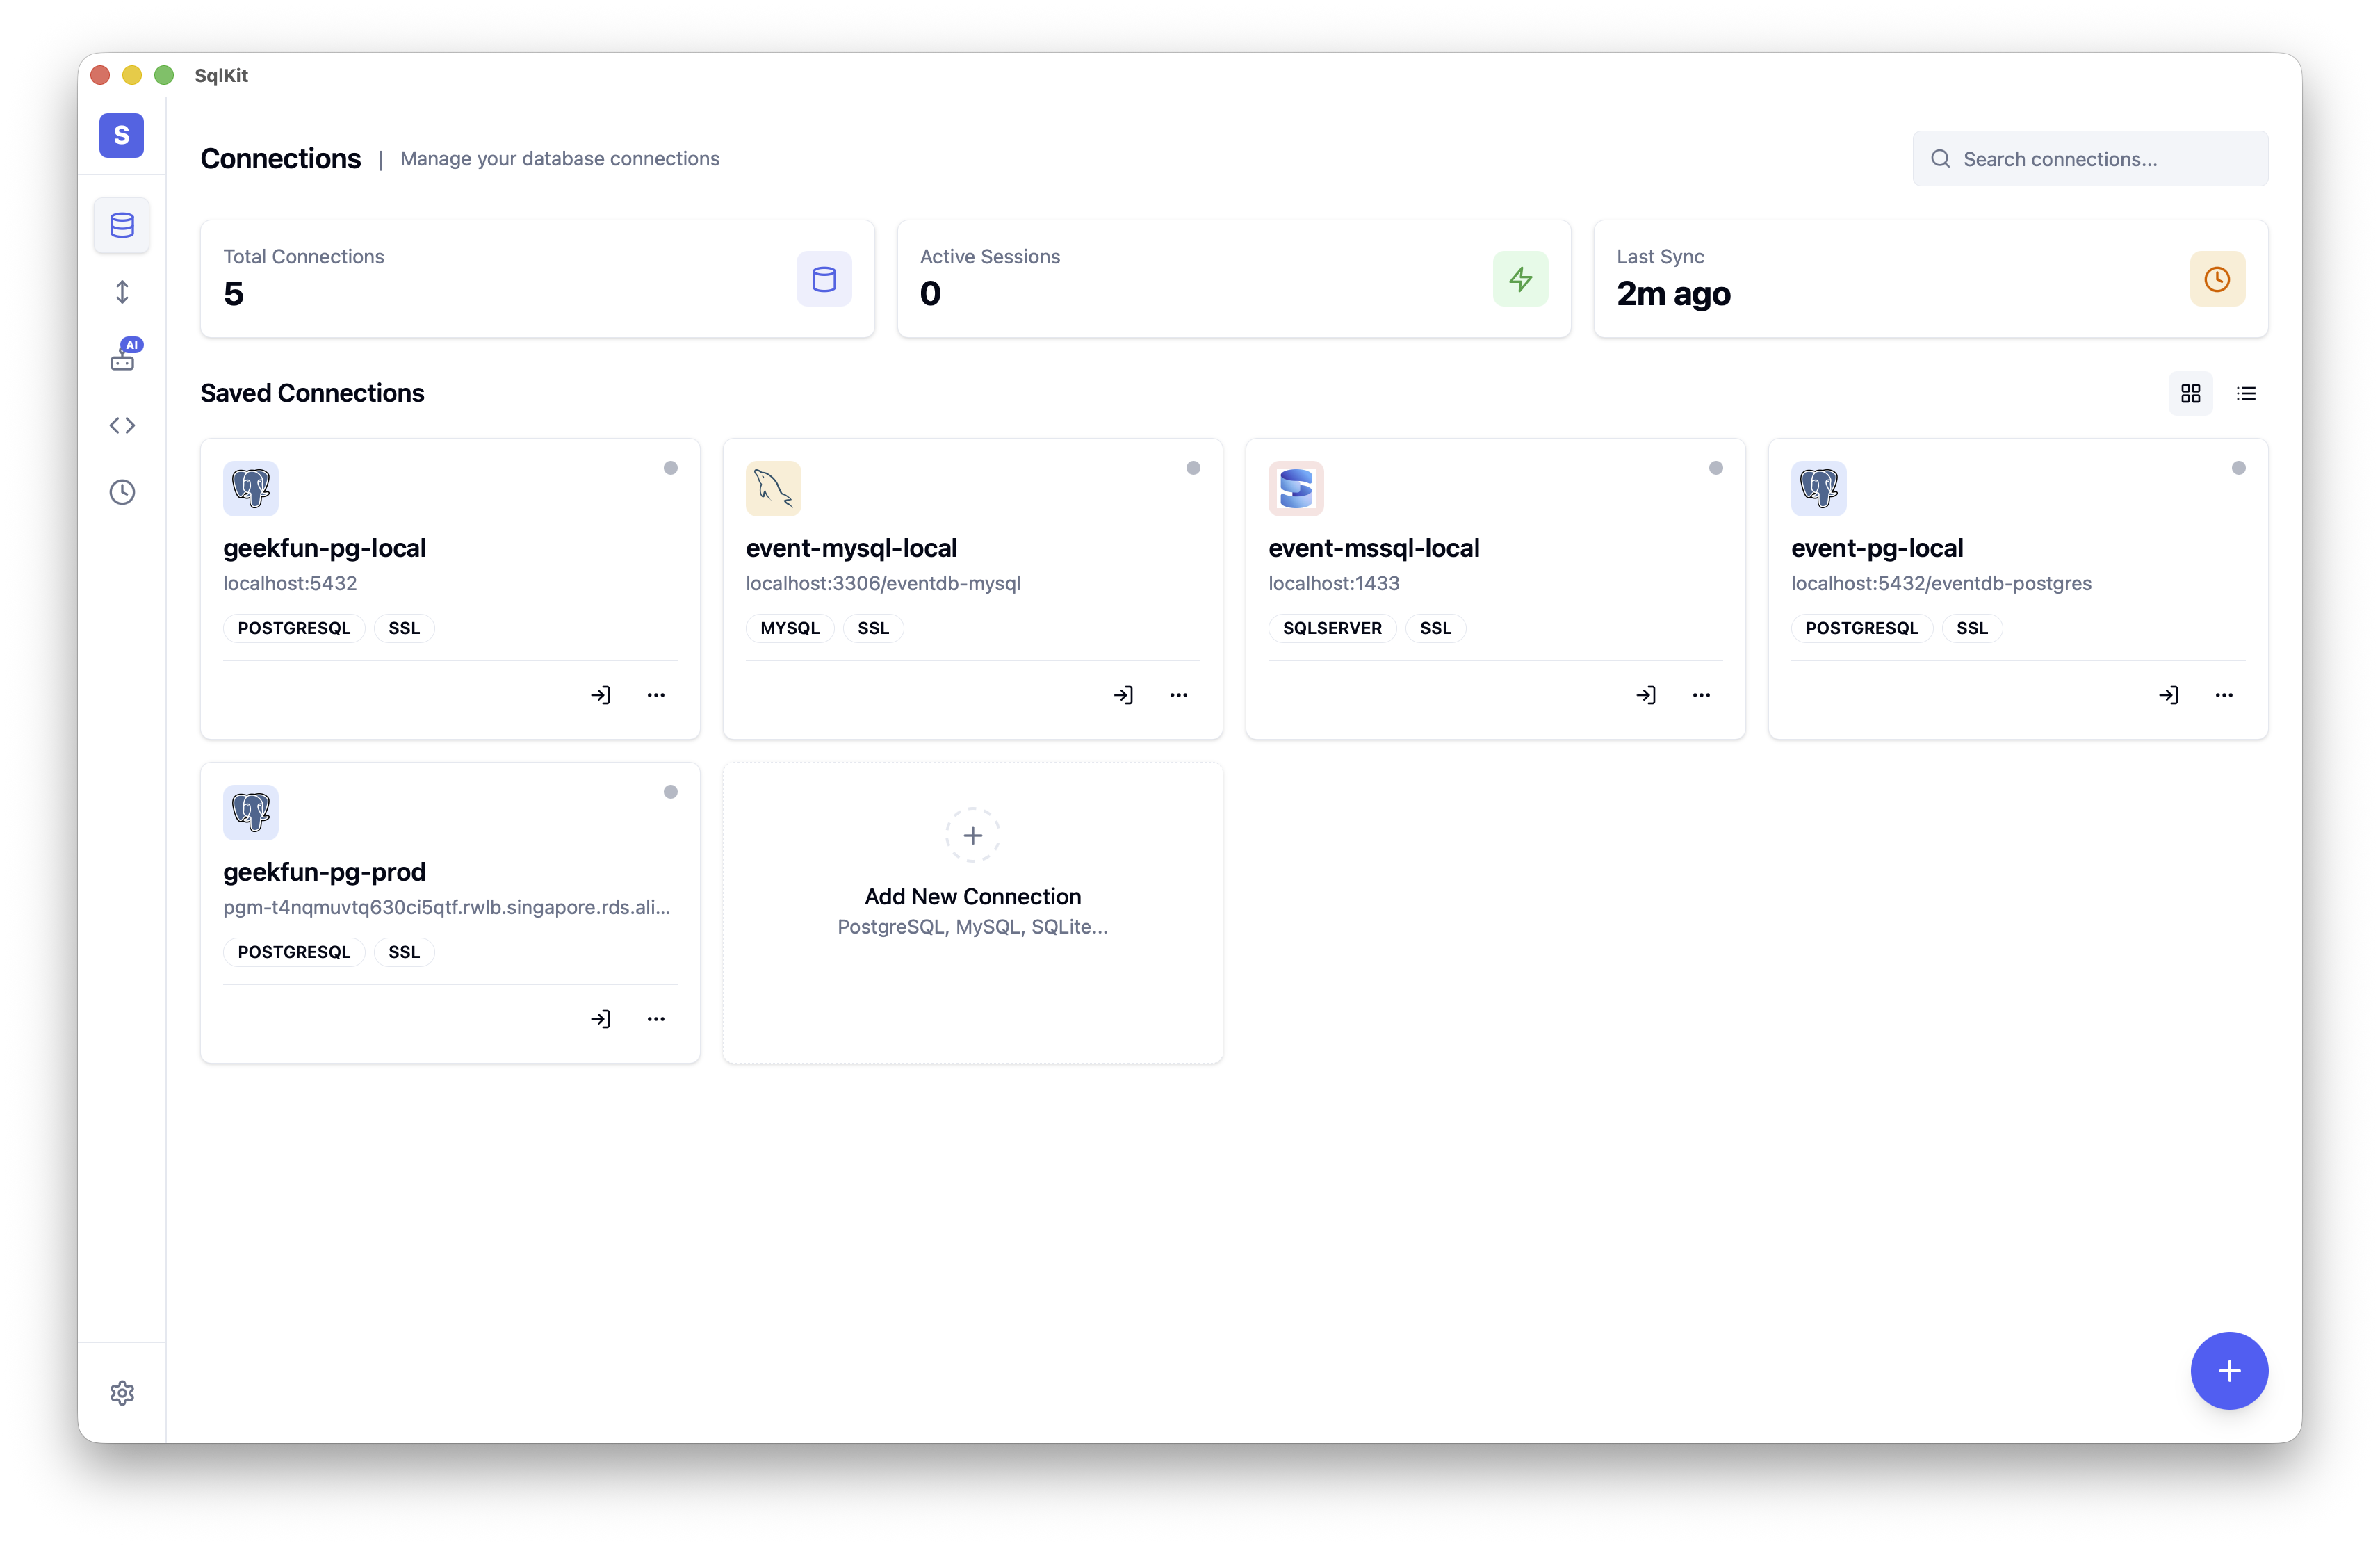Click the search connections field
The height and width of the screenshot is (1546, 2380).
[x=2089, y=158]
